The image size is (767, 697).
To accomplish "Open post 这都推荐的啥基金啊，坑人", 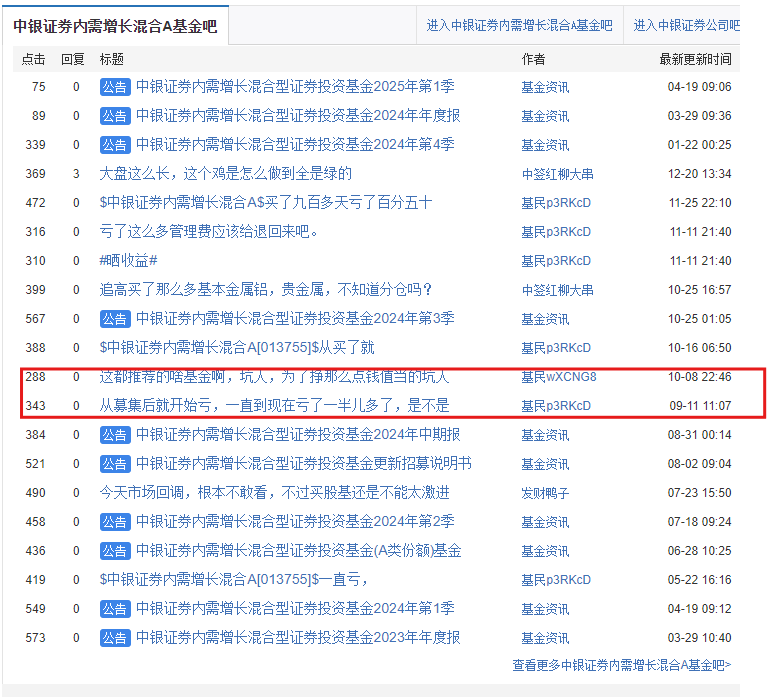I will pyautogui.click(x=274, y=377).
